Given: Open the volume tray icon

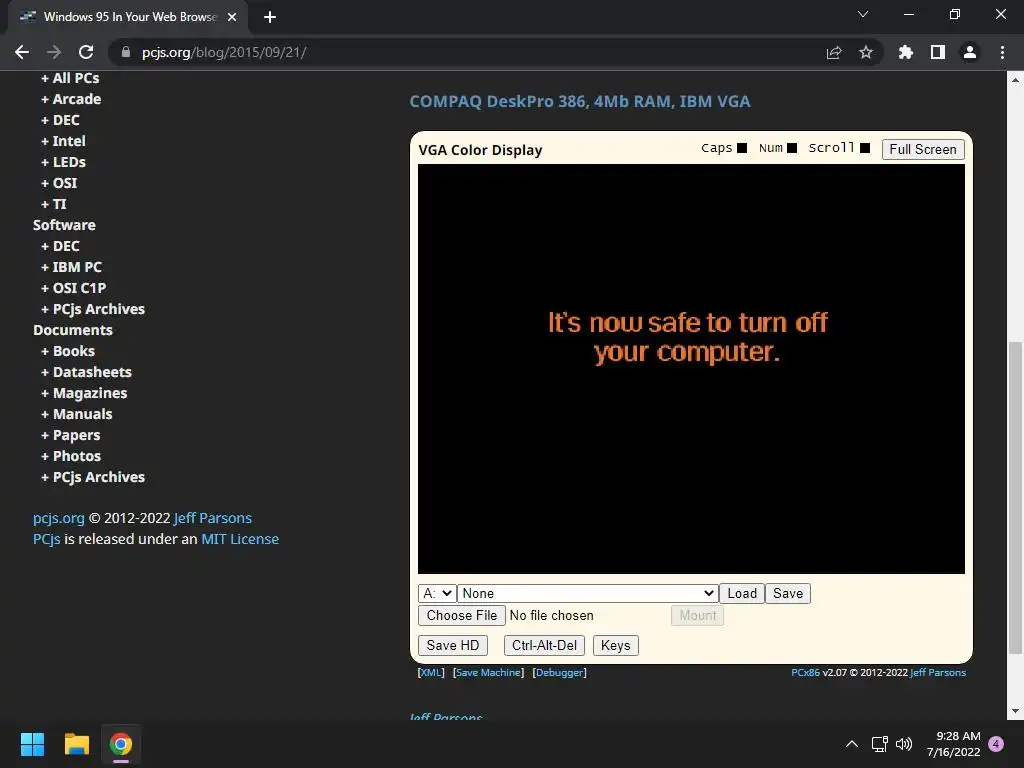Looking at the screenshot, I should [x=904, y=744].
